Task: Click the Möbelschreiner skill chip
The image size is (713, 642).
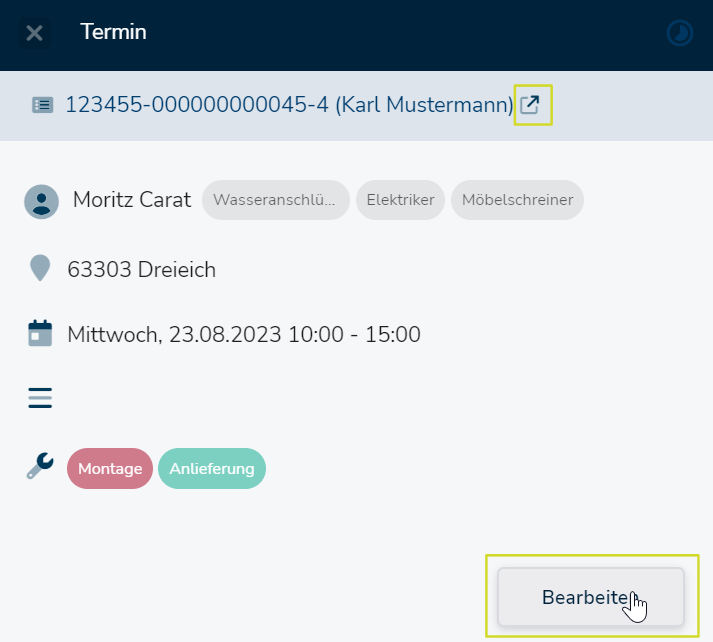Action: 517,200
